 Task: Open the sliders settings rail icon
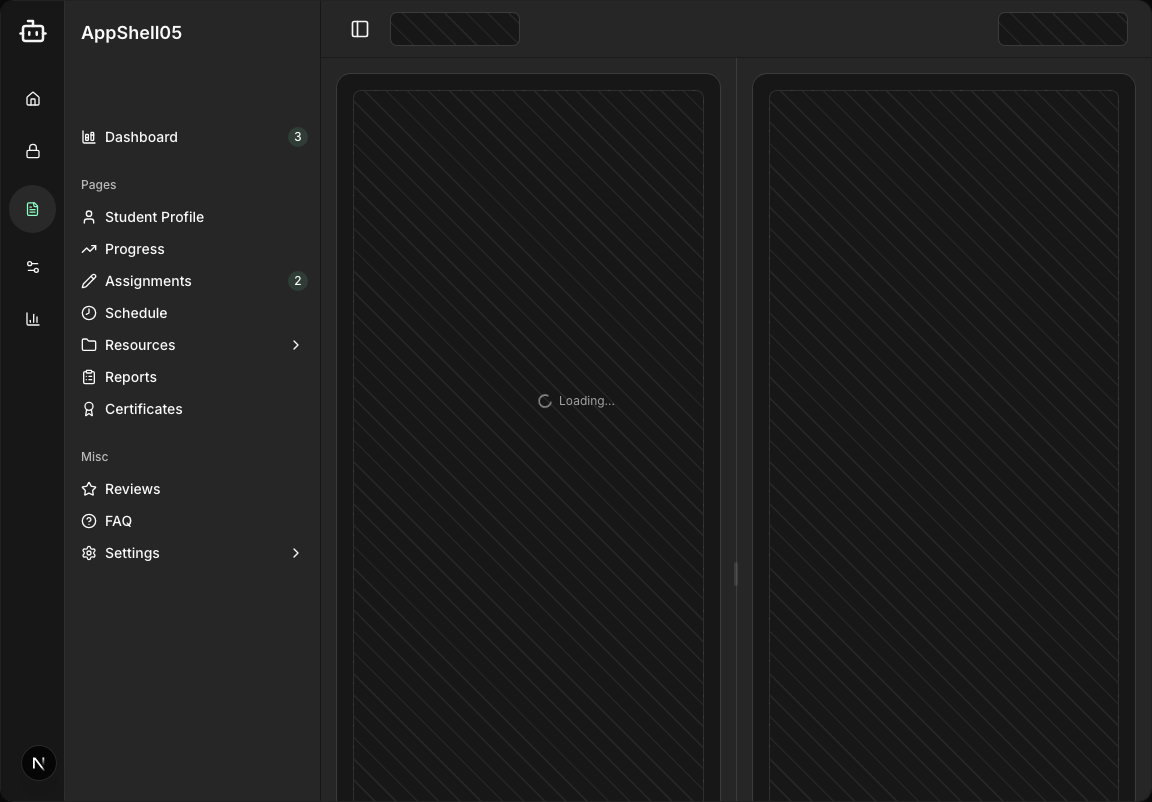[33, 267]
